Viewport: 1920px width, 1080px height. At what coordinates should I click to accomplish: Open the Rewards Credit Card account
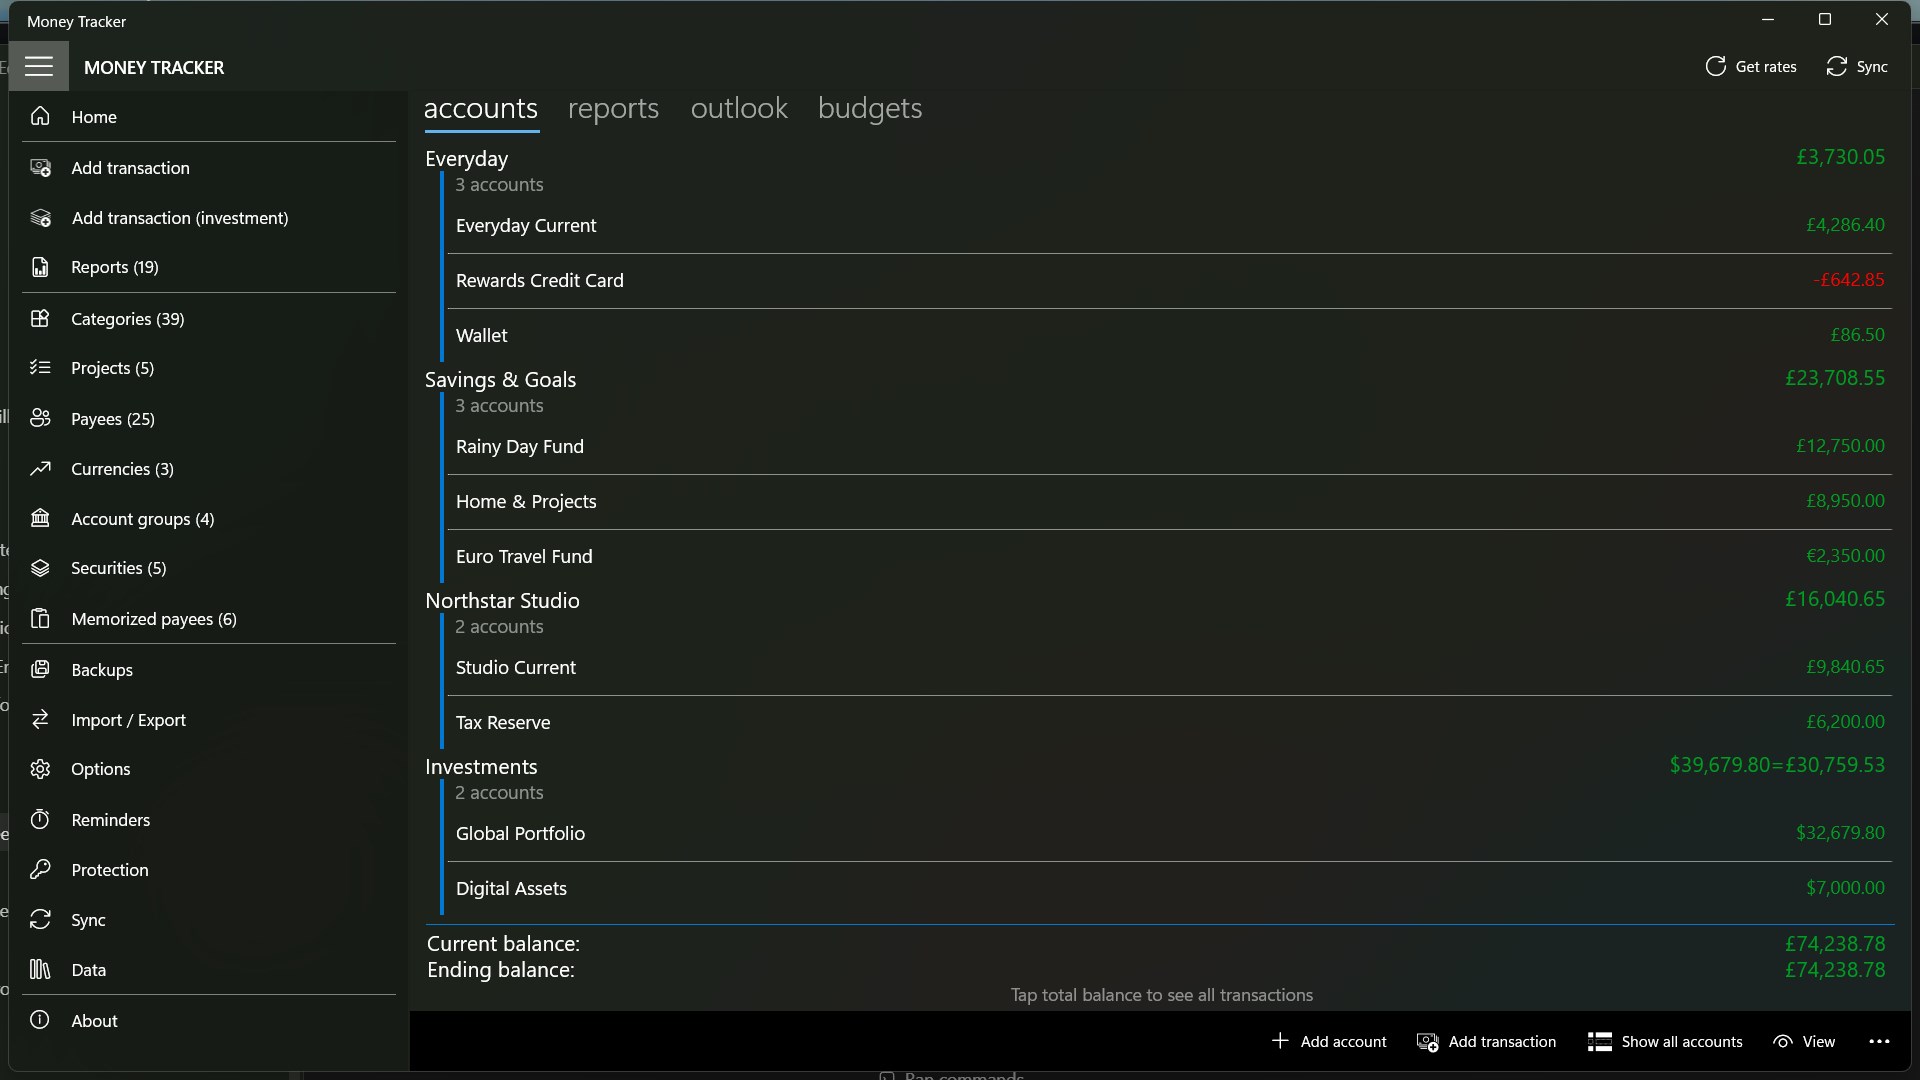click(1170, 281)
